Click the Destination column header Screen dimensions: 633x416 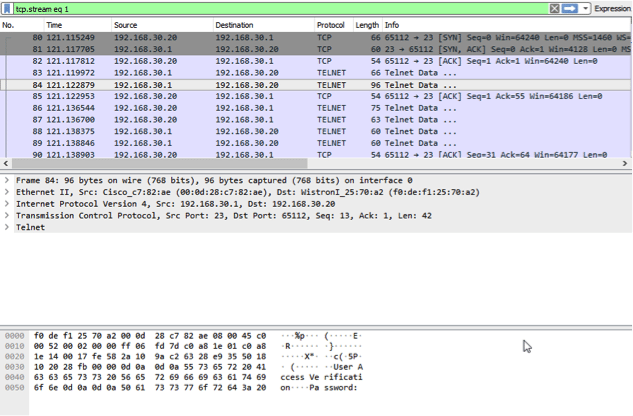point(234,24)
